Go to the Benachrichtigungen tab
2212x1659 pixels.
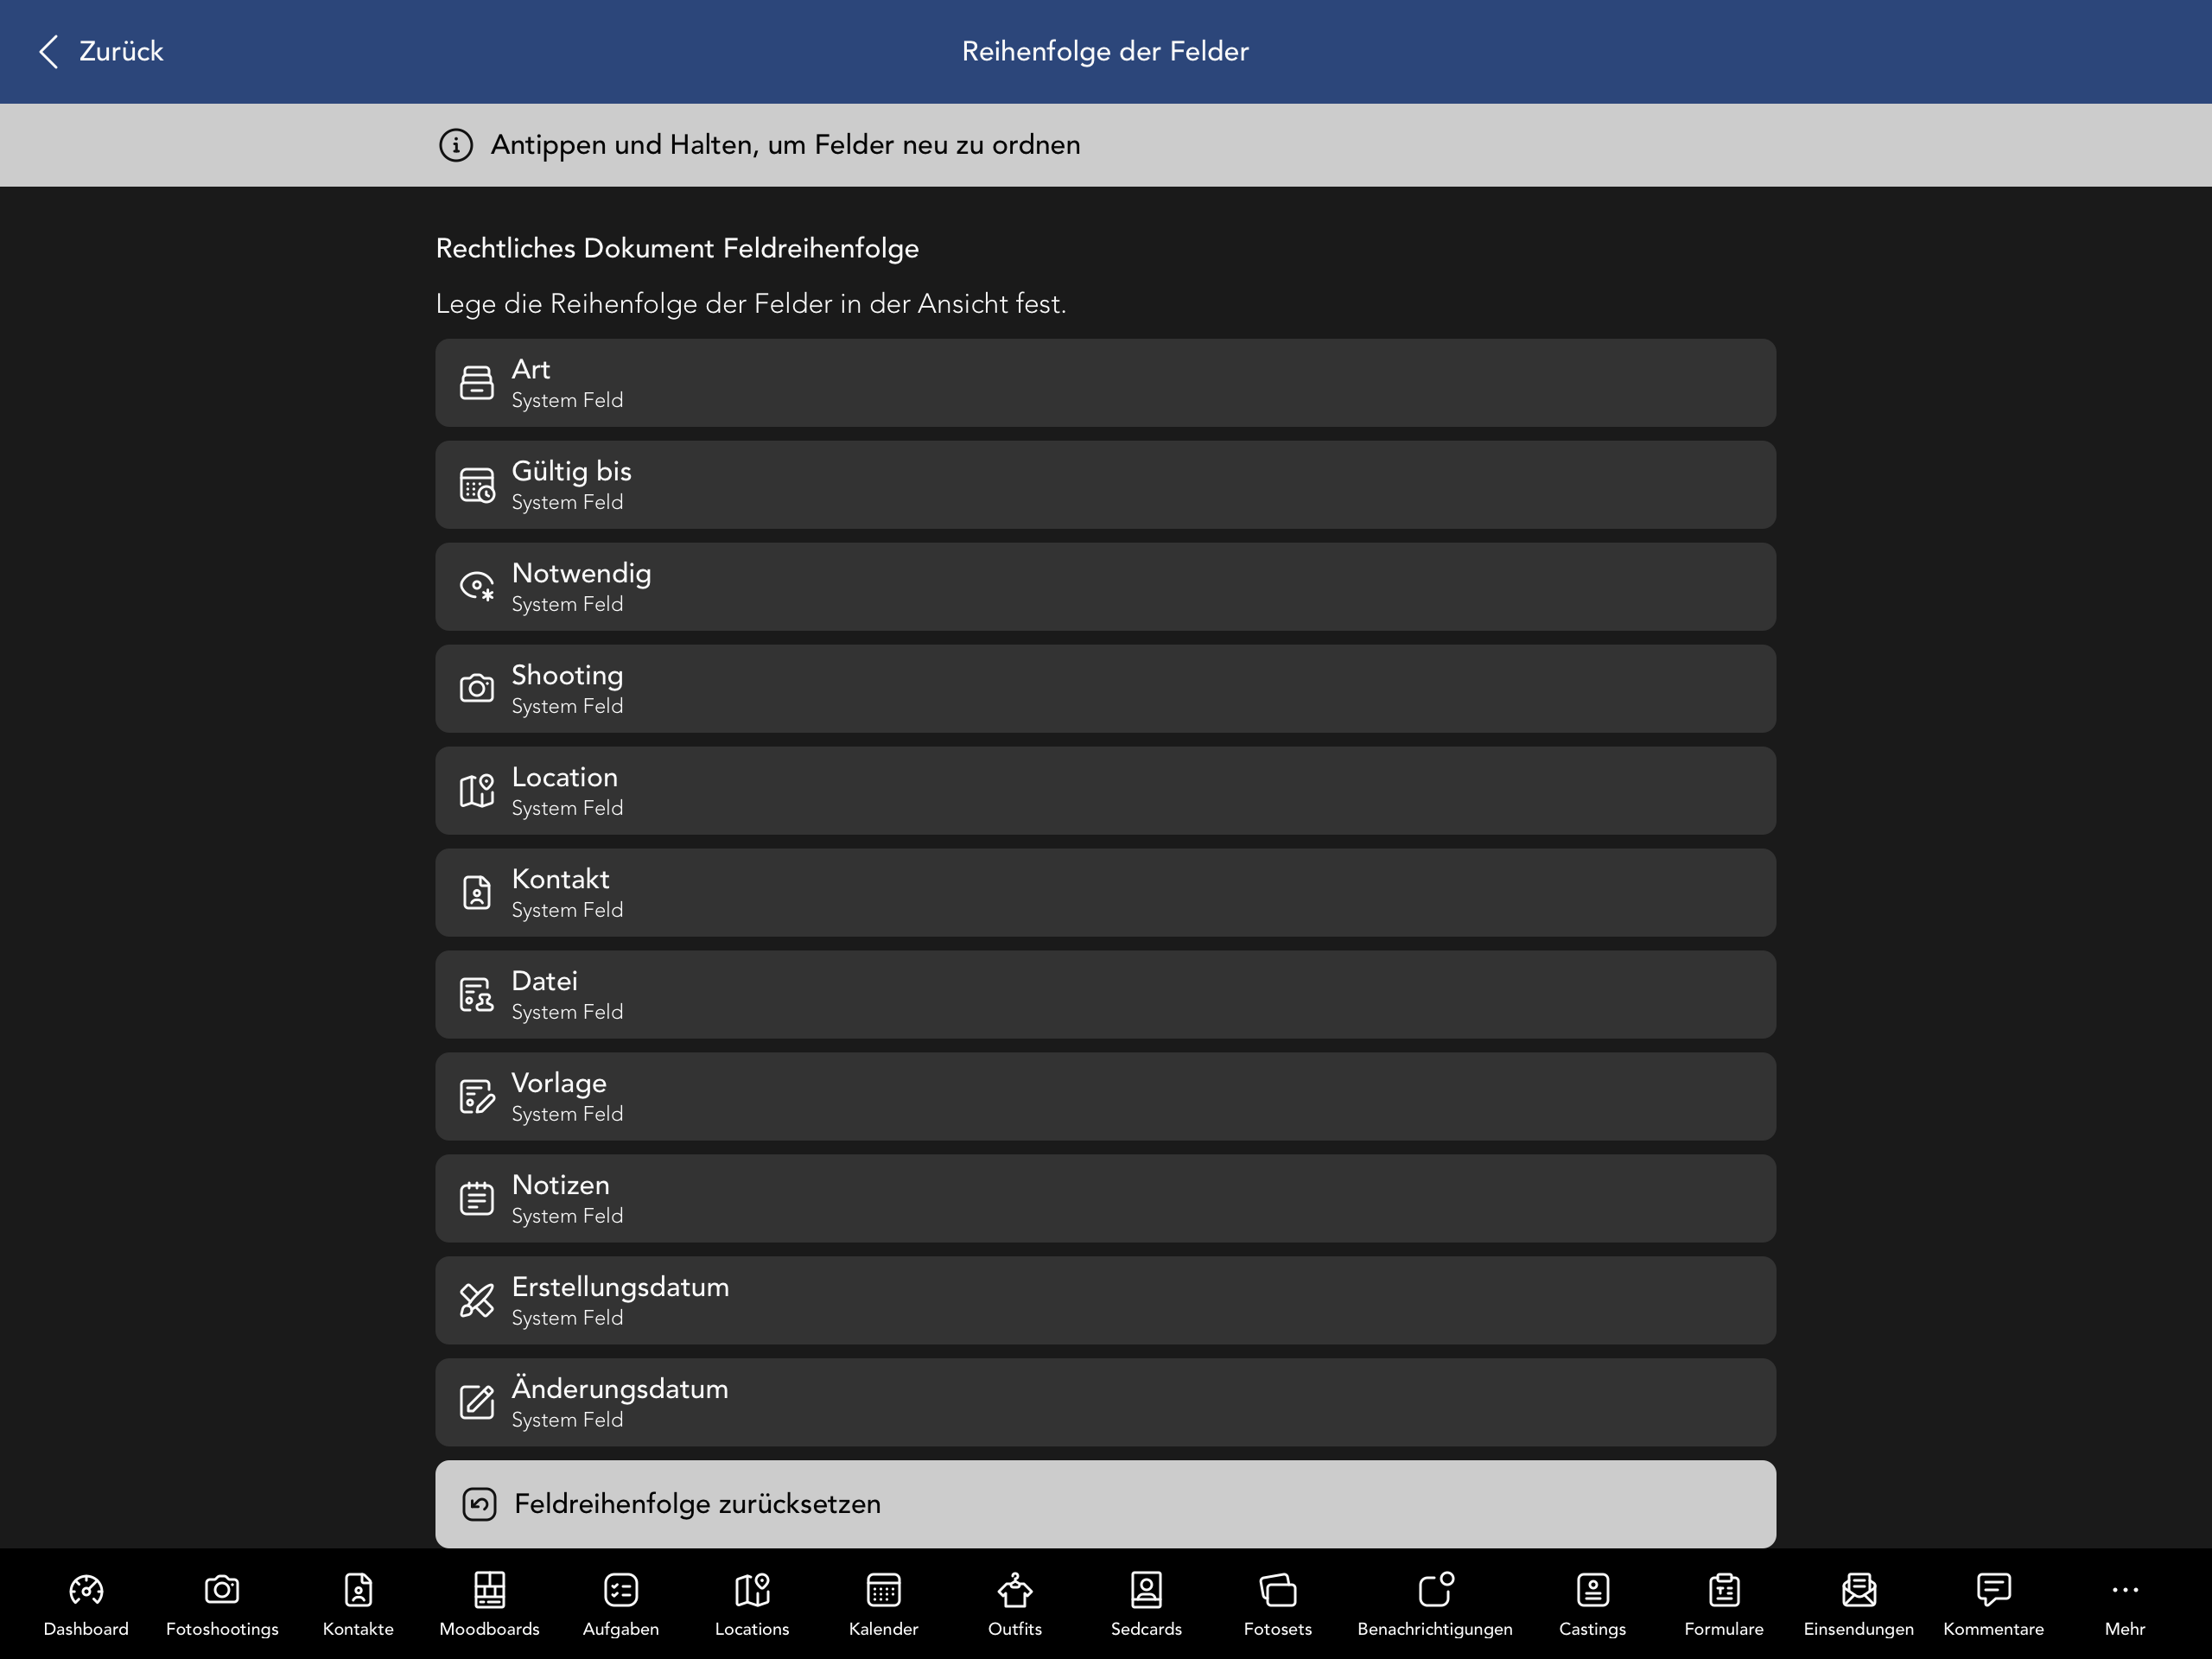[1434, 1603]
